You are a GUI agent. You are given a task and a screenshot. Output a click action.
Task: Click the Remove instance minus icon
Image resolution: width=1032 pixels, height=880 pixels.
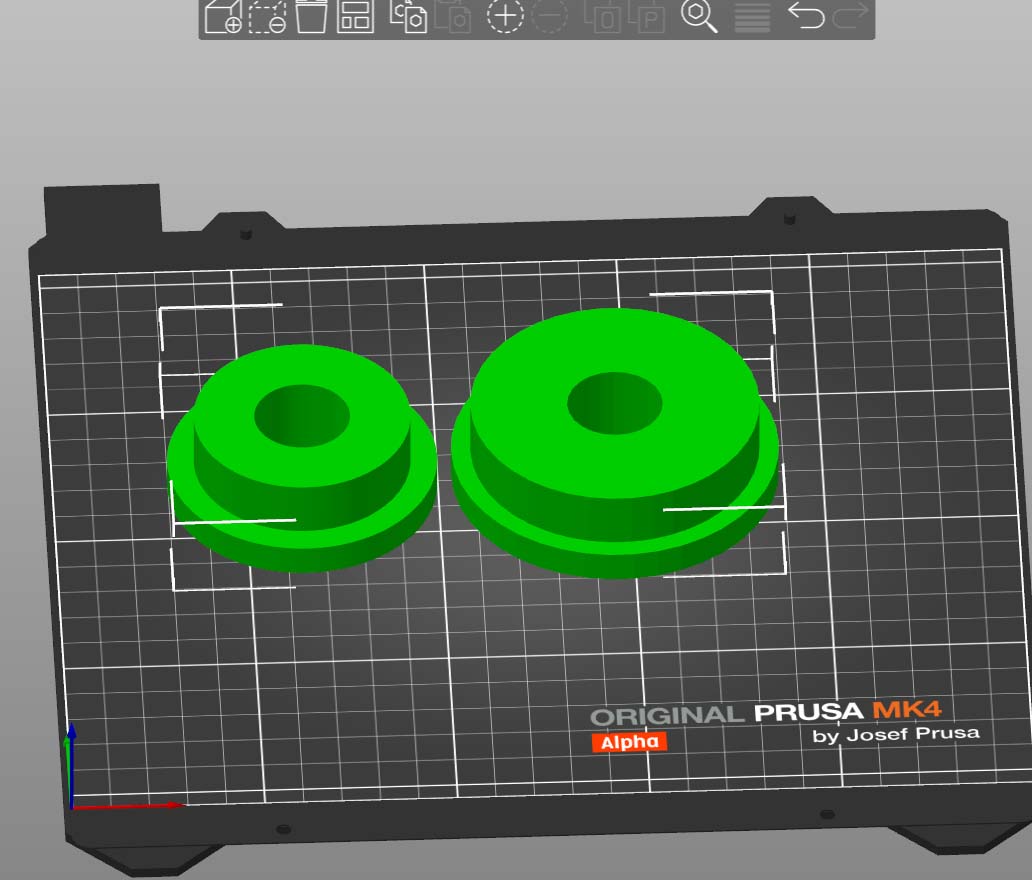click(549, 16)
